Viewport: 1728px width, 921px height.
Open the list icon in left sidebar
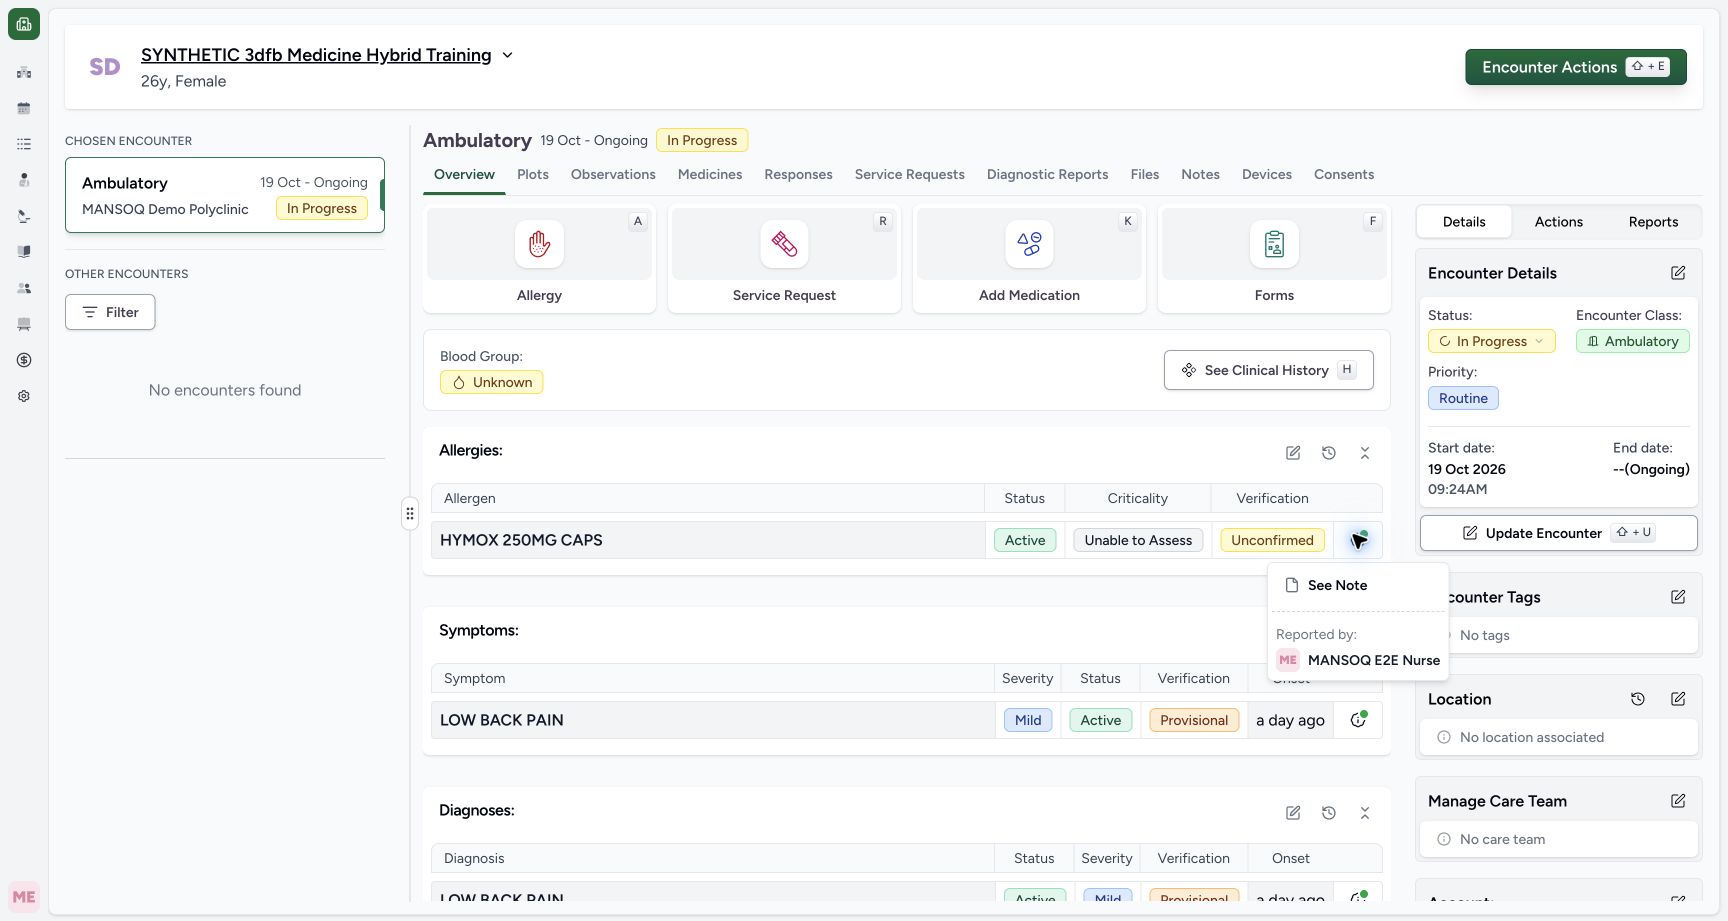[24, 144]
